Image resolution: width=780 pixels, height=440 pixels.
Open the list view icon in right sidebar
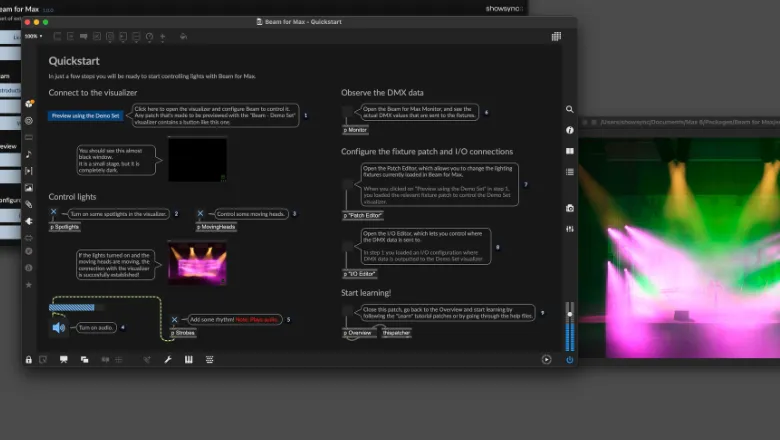pyautogui.click(x=570, y=172)
